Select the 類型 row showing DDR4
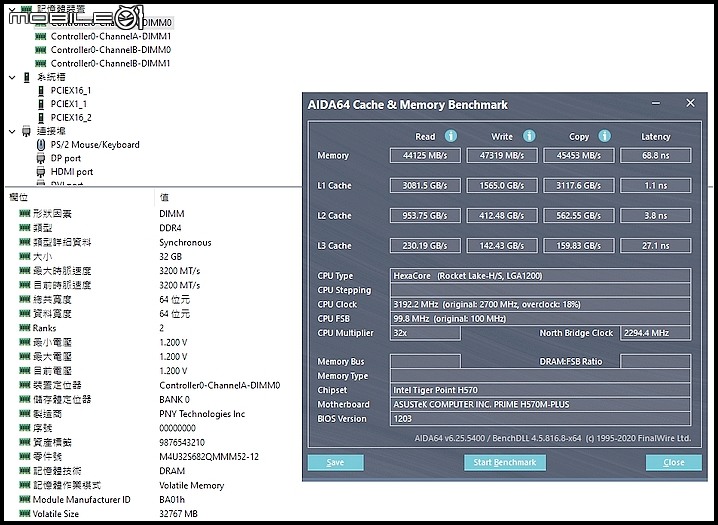 pos(151,228)
